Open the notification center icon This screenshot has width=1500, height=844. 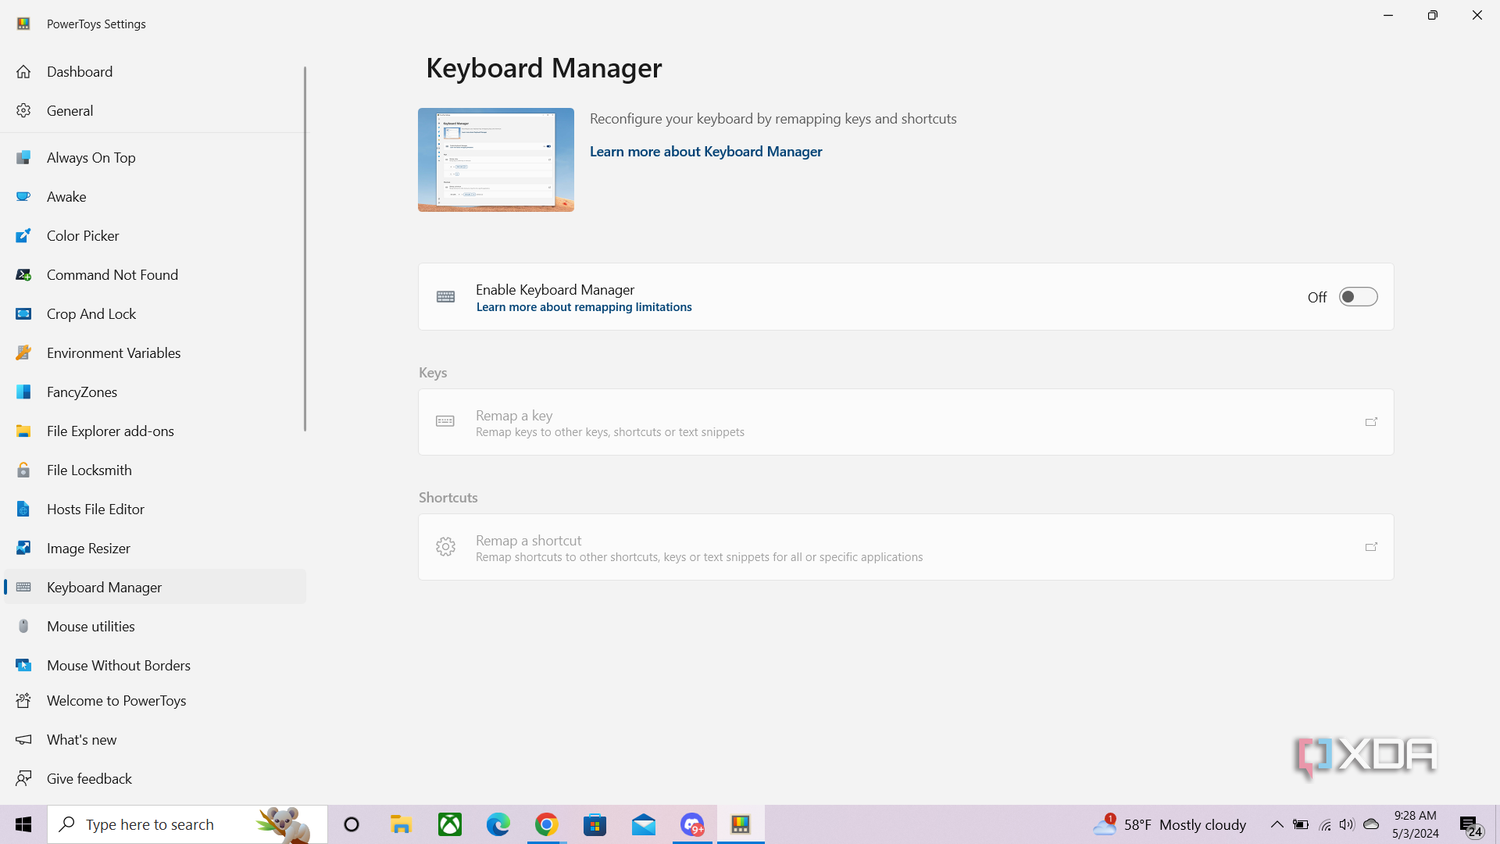(1471, 826)
